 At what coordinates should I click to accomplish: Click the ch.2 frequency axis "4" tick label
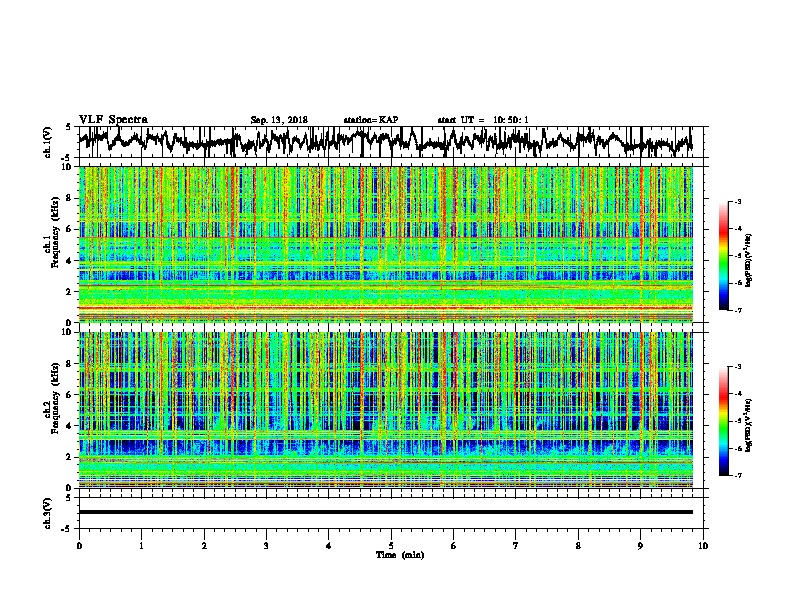click(x=69, y=426)
